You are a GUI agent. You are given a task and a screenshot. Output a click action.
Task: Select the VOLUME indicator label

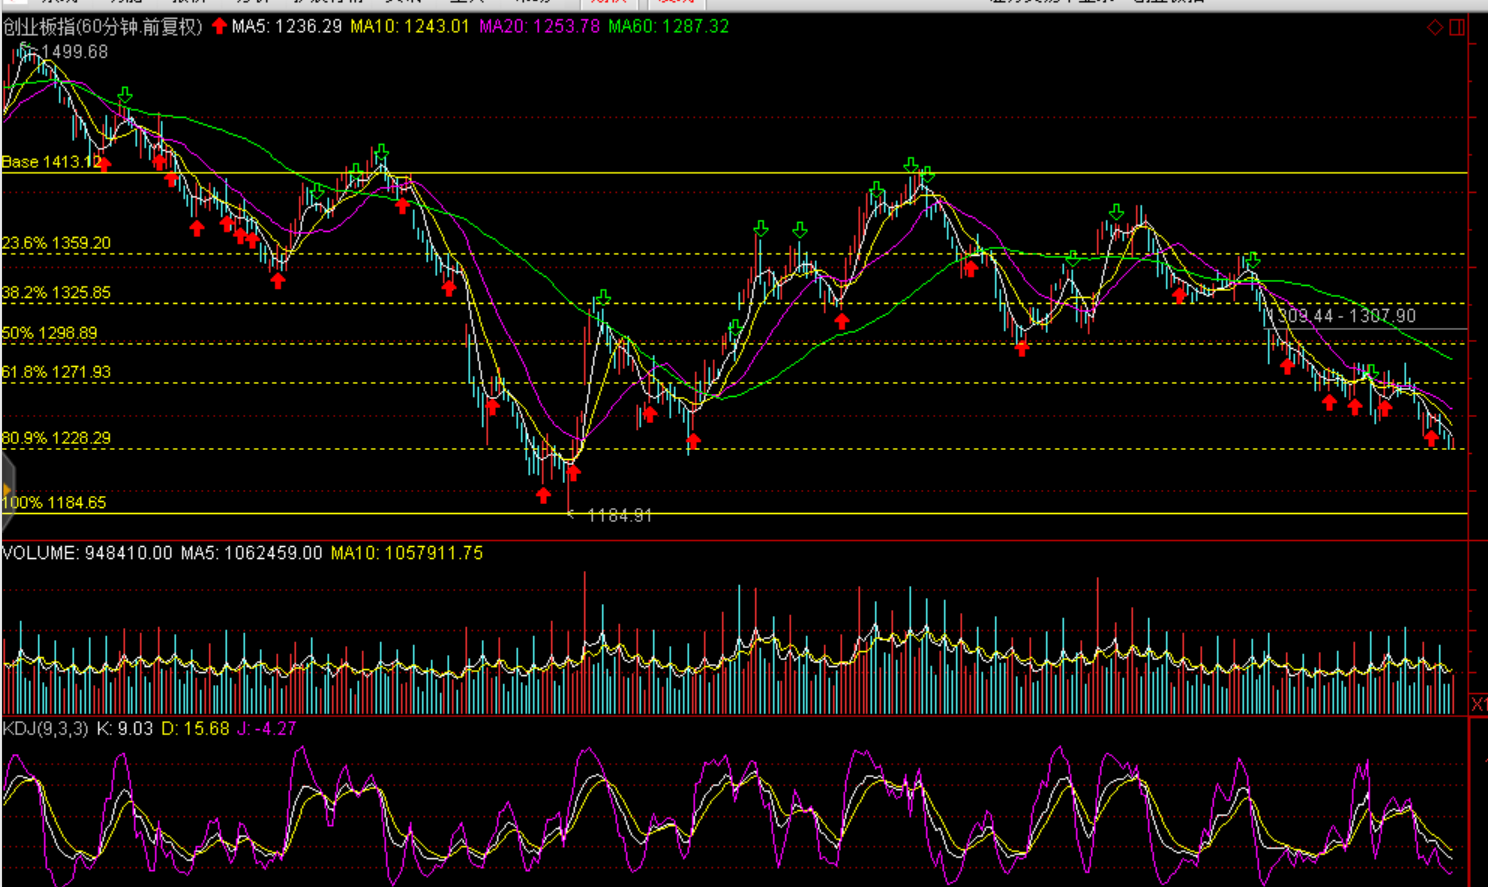tap(40, 553)
